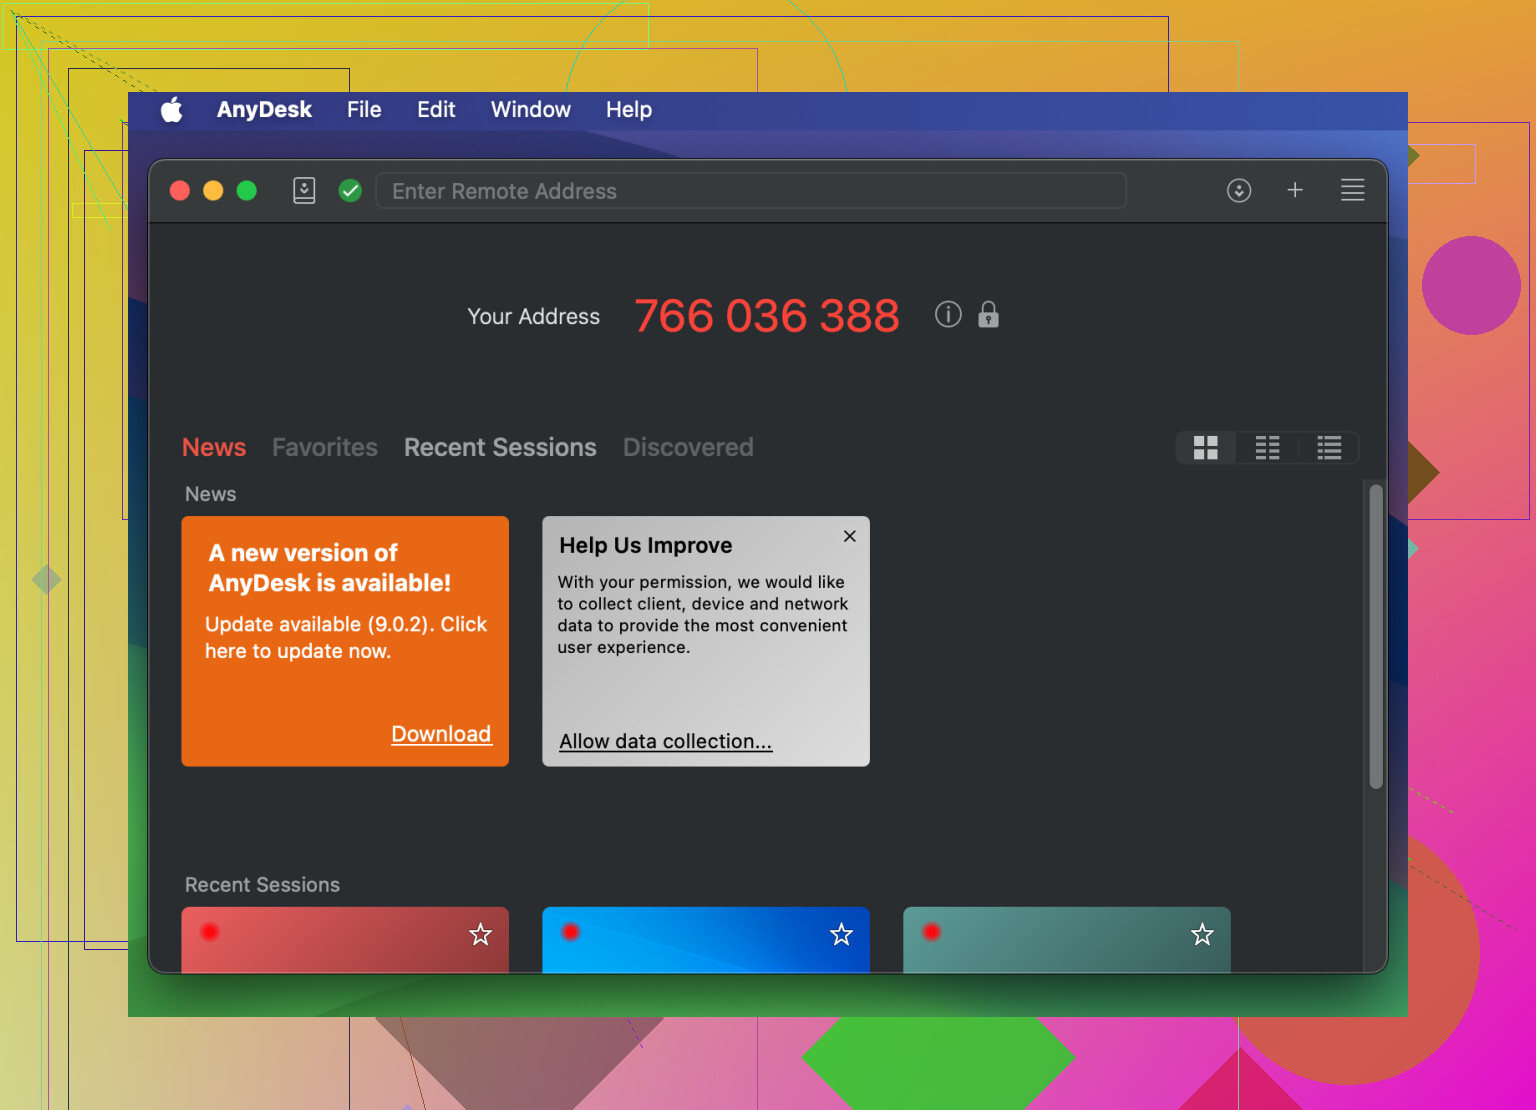The width and height of the screenshot is (1536, 1110).
Task: Open the Apple menu
Action: pyautogui.click(x=172, y=109)
